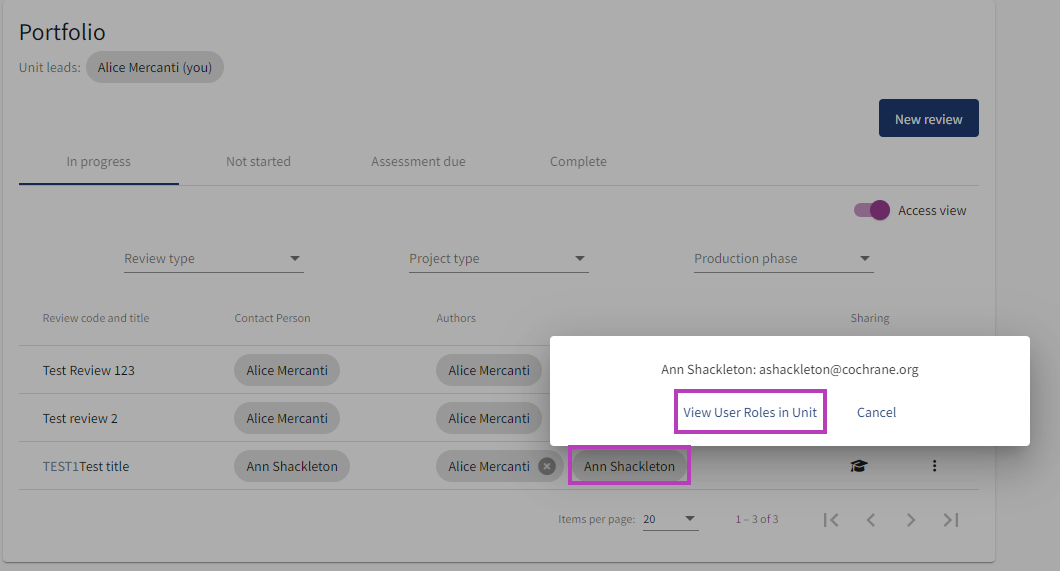Jump to the last page of results
The height and width of the screenshot is (571, 1060).
(x=951, y=519)
